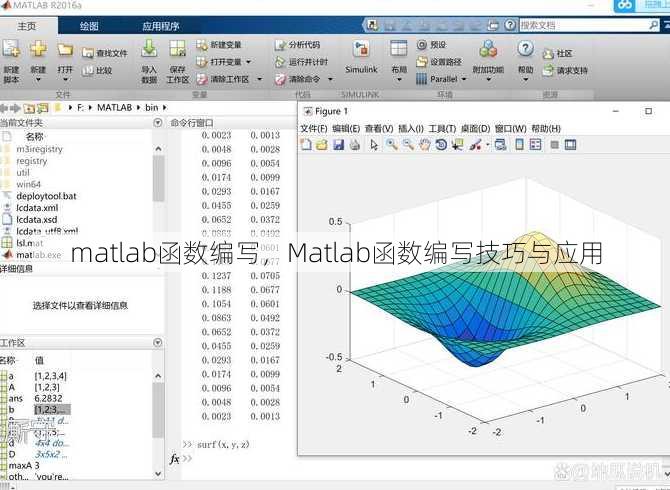
Task: Open 工具(T) menu in Figure 1
Action: [442, 129]
